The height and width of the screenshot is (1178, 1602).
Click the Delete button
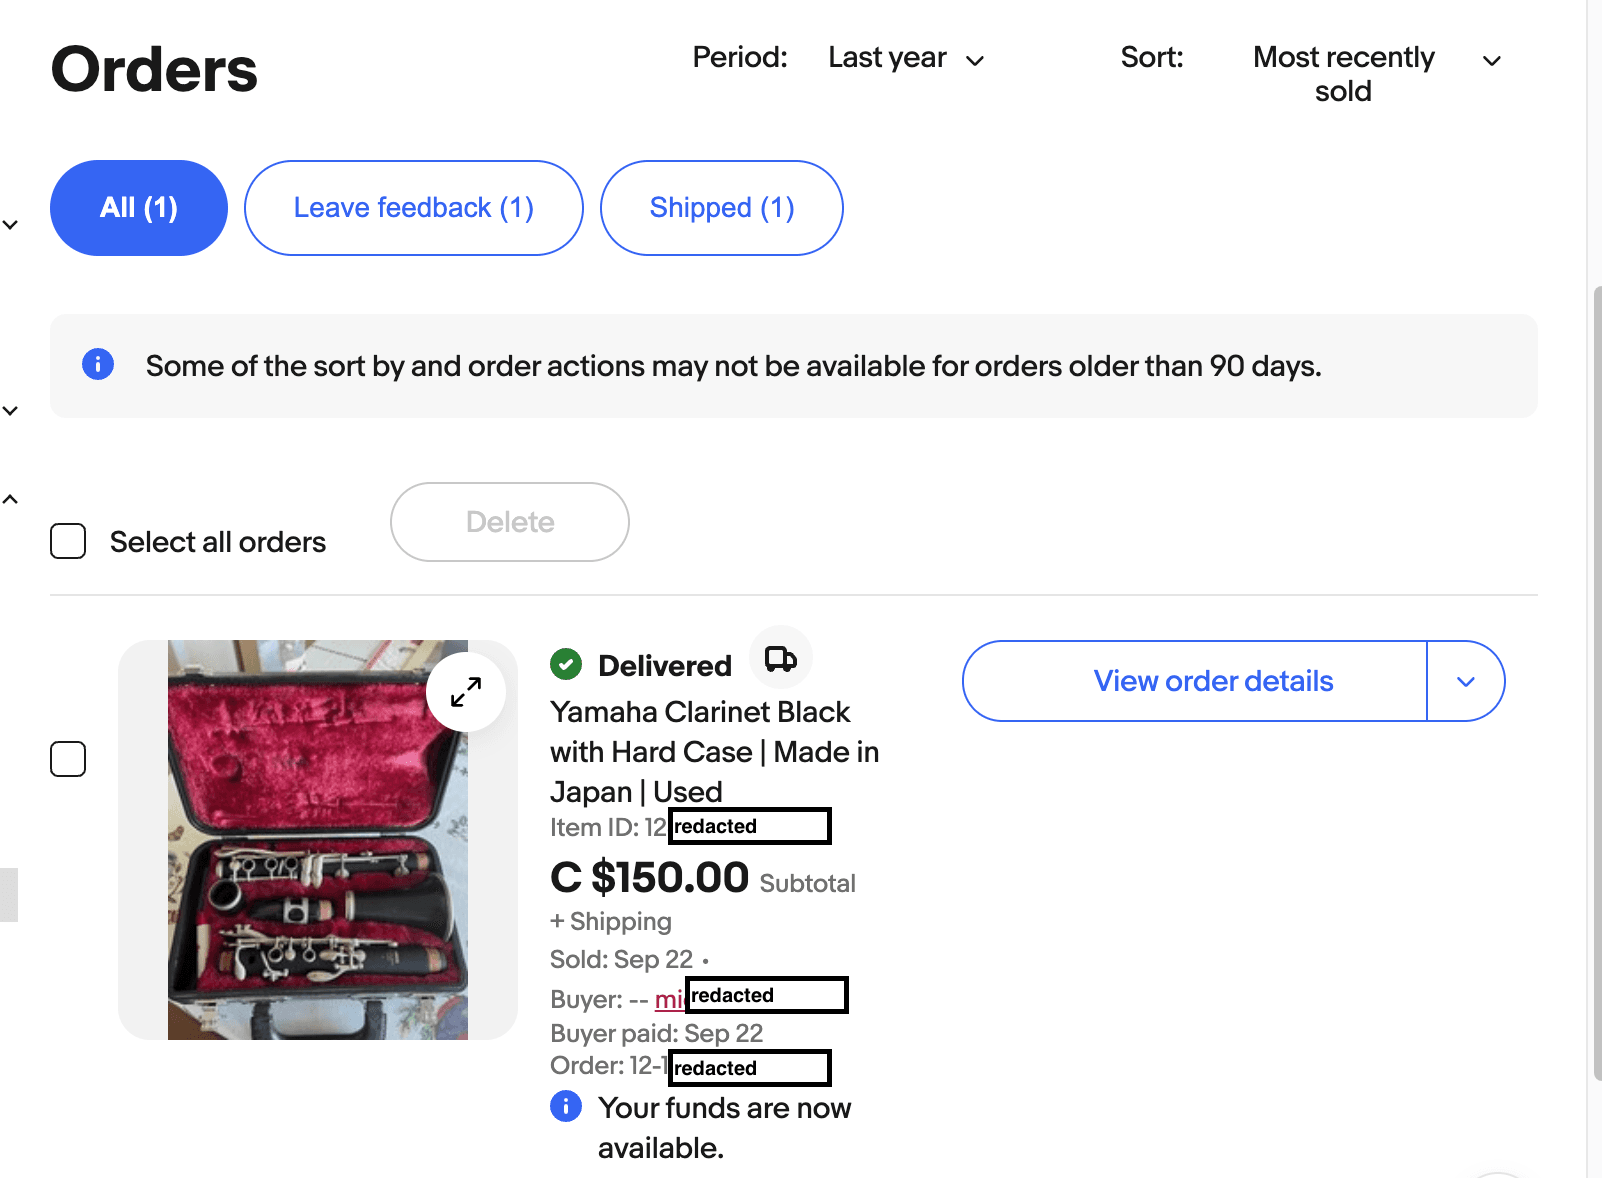click(x=510, y=522)
